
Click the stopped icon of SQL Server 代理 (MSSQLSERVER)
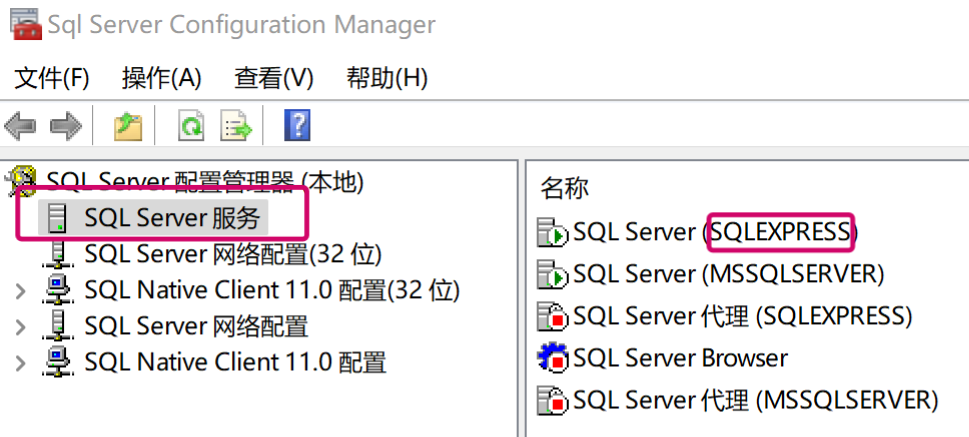(552, 401)
